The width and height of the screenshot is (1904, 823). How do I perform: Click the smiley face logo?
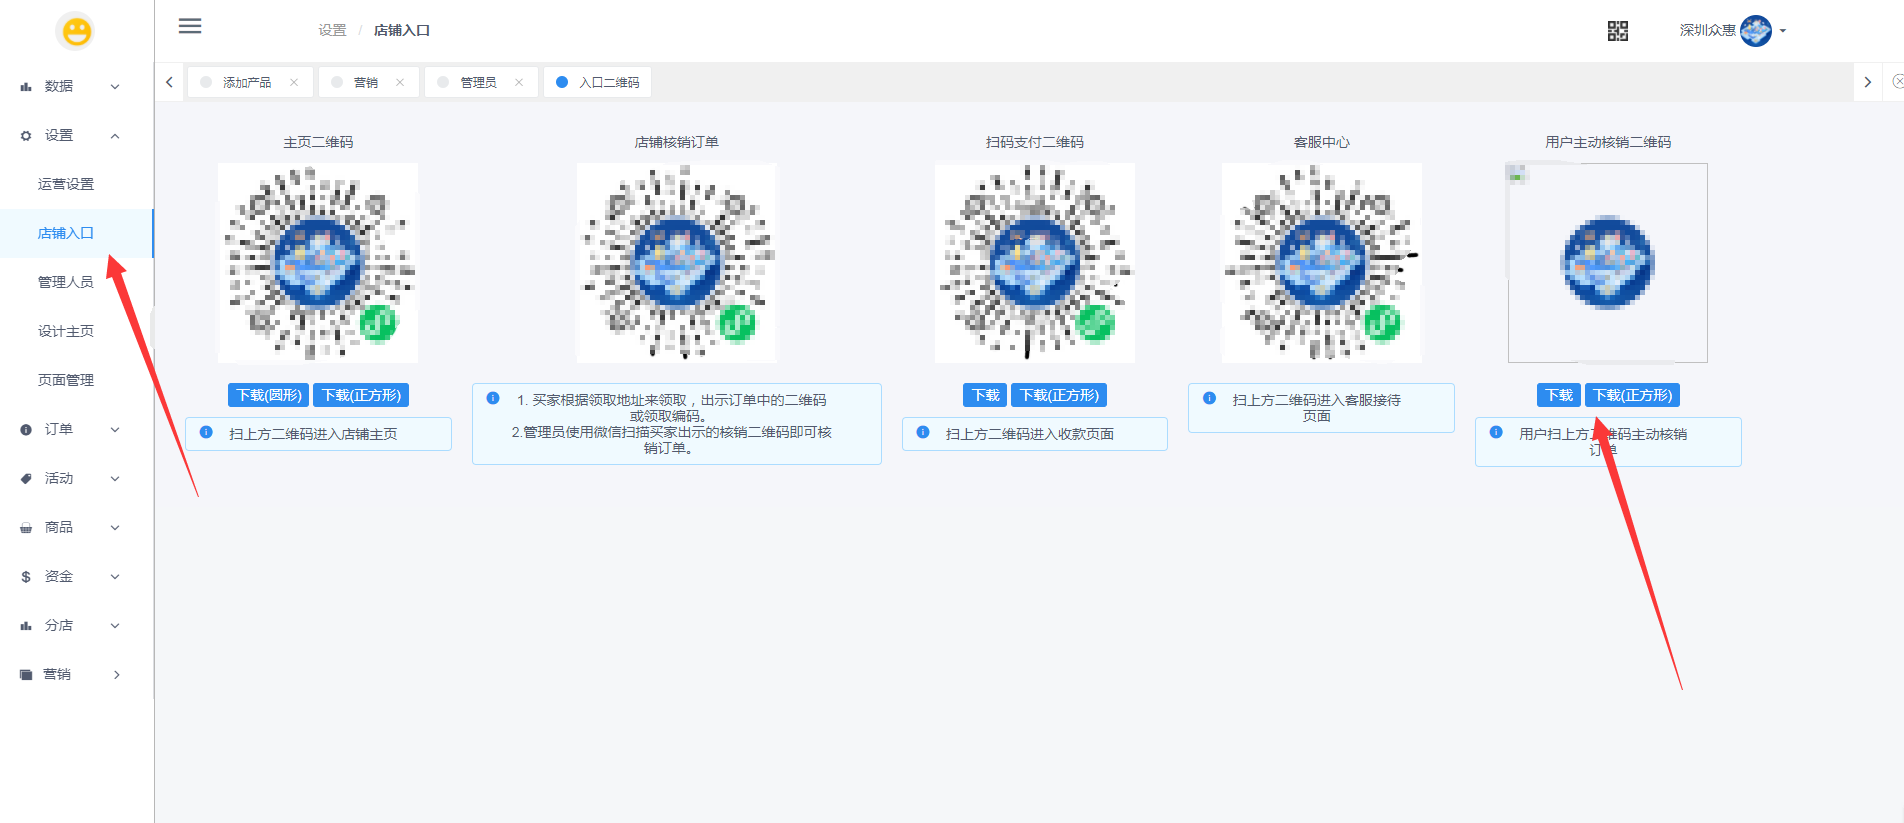pos(77,31)
